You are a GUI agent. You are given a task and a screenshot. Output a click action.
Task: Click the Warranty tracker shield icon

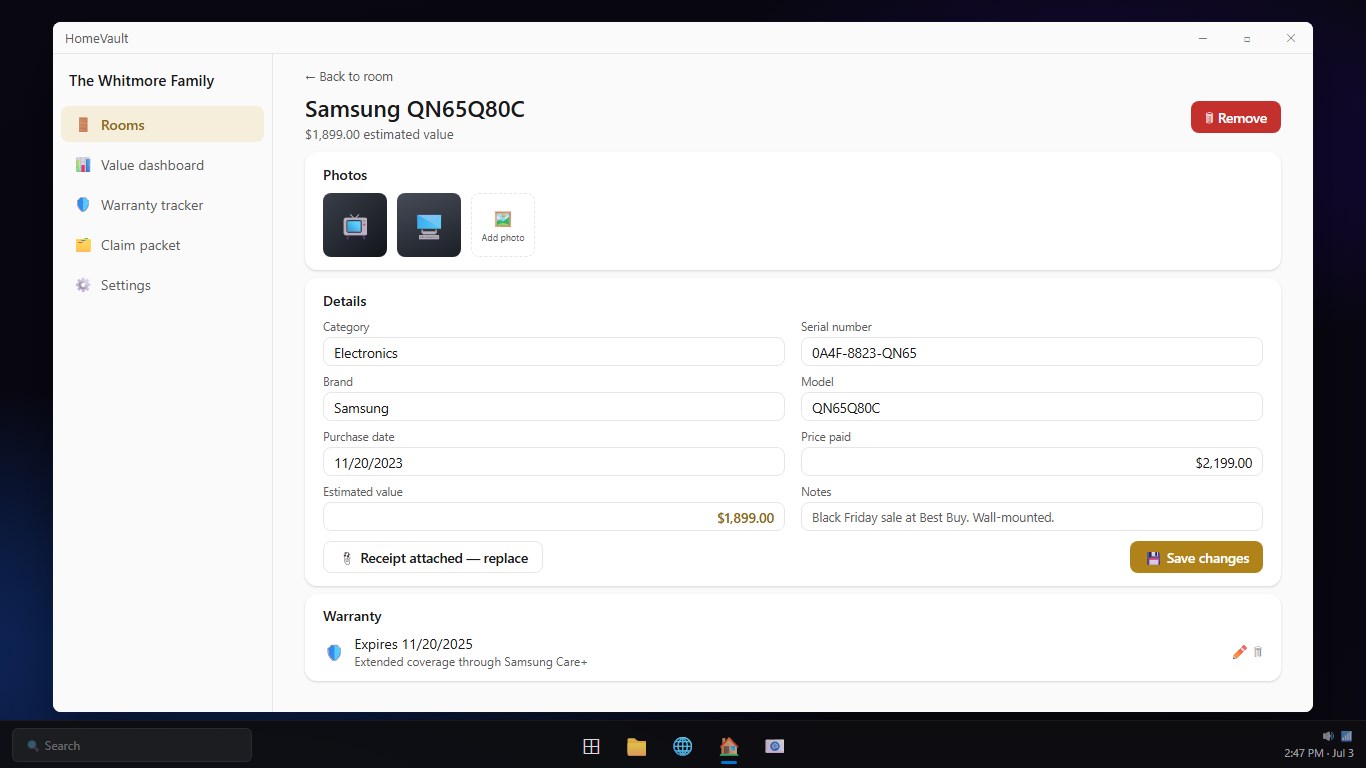click(83, 205)
